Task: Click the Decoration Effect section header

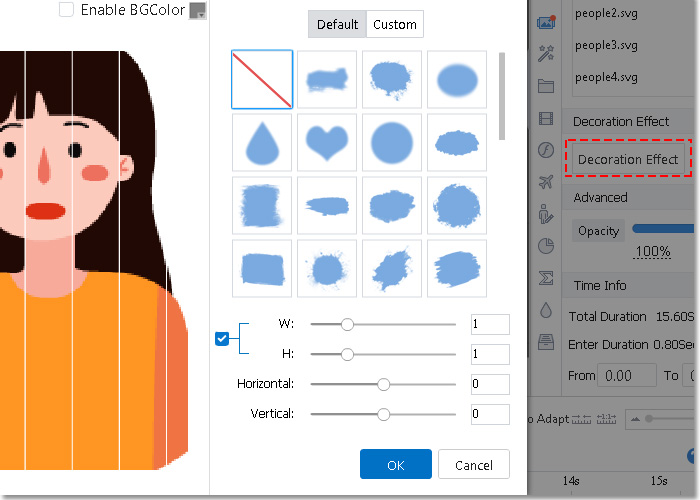Action: [x=629, y=121]
